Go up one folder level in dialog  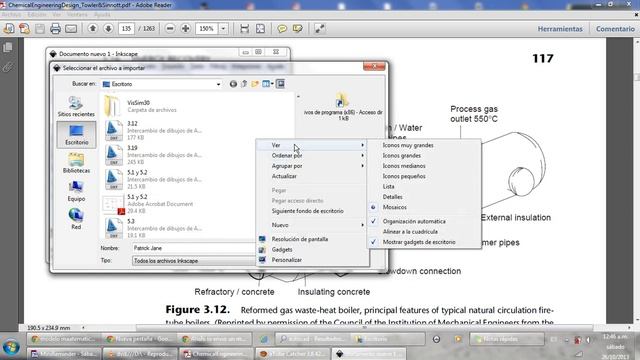coord(244,84)
